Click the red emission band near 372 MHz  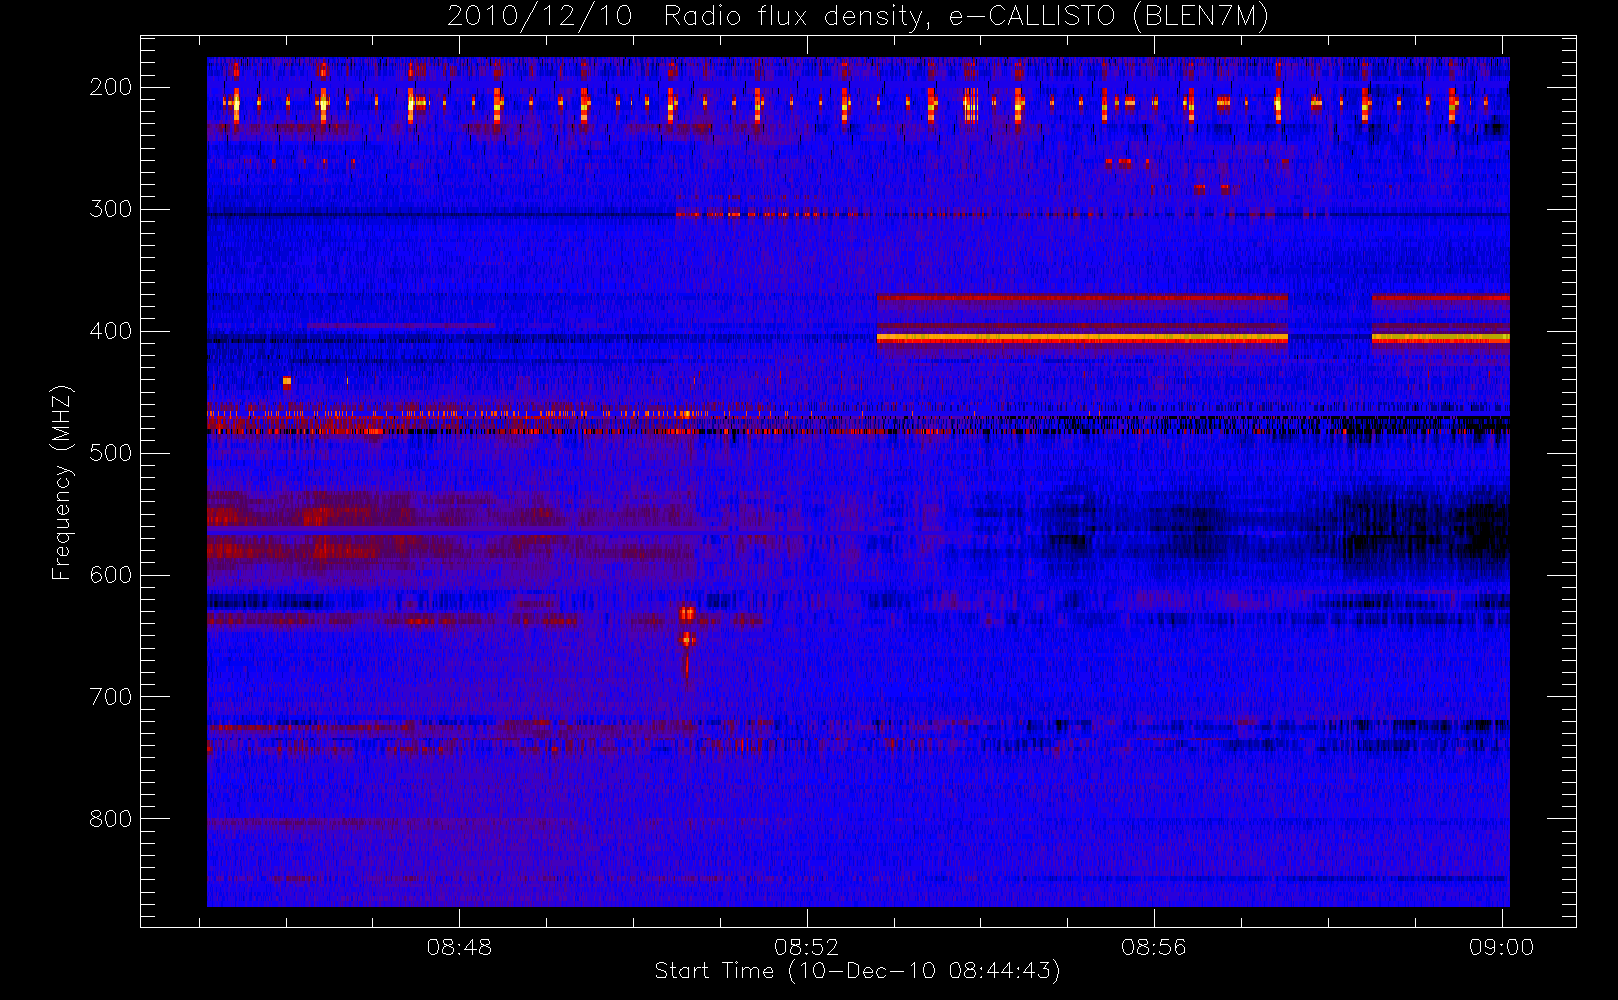tap(1082, 297)
